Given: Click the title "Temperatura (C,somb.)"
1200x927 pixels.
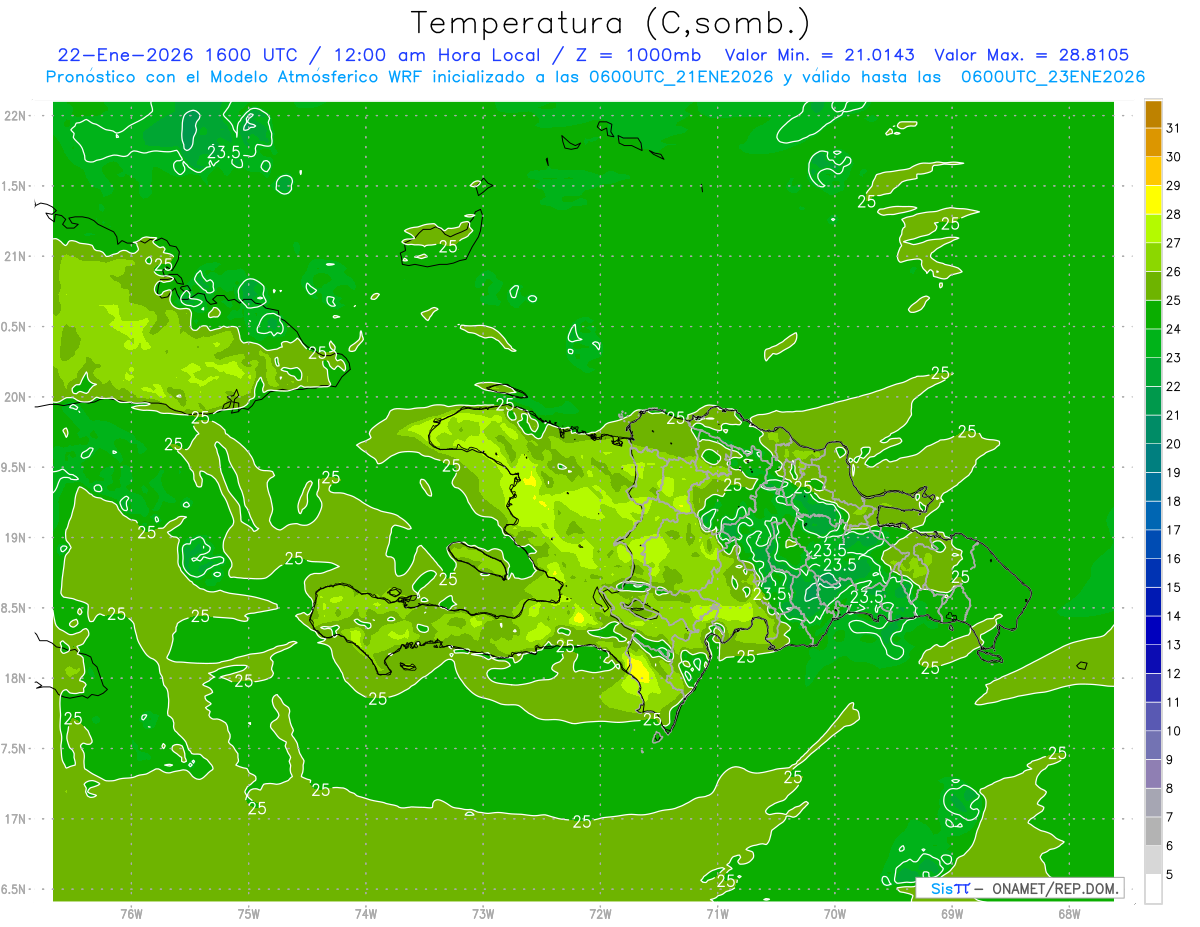Looking at the screenshot, I should pos(611,23).
